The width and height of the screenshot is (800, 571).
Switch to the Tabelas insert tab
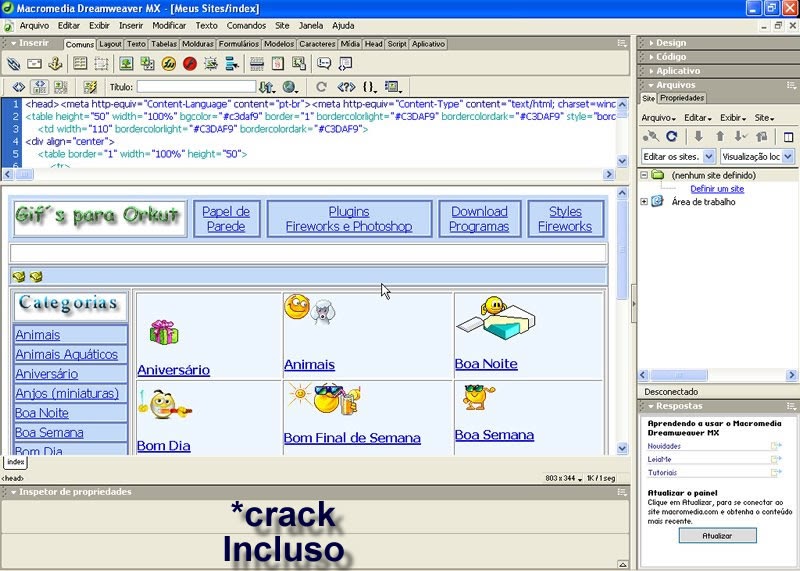(x=164, y=44)
